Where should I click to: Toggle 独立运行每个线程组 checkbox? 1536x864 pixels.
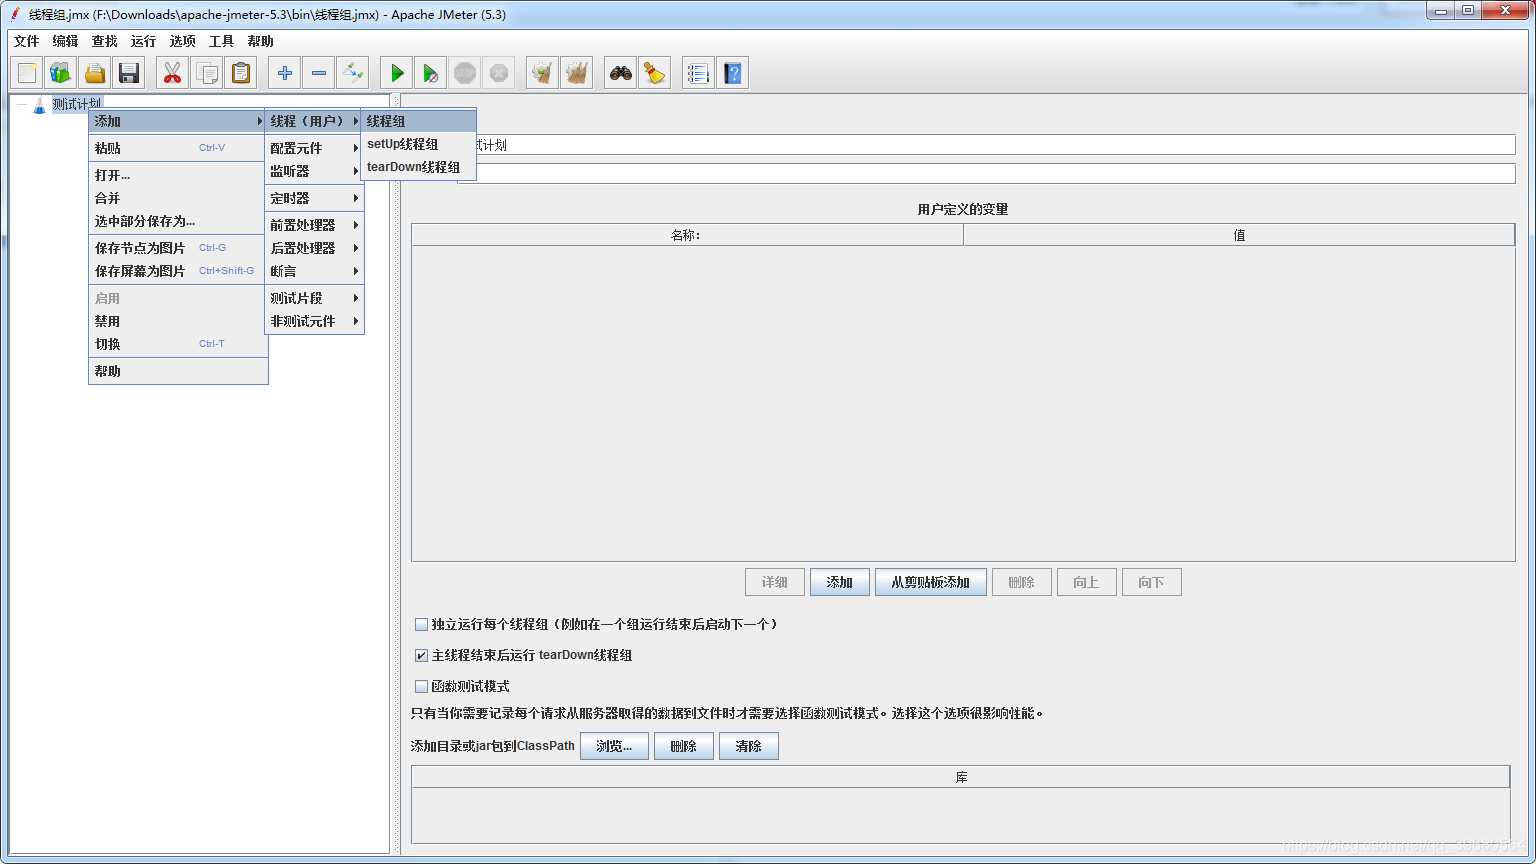point(421,624)
